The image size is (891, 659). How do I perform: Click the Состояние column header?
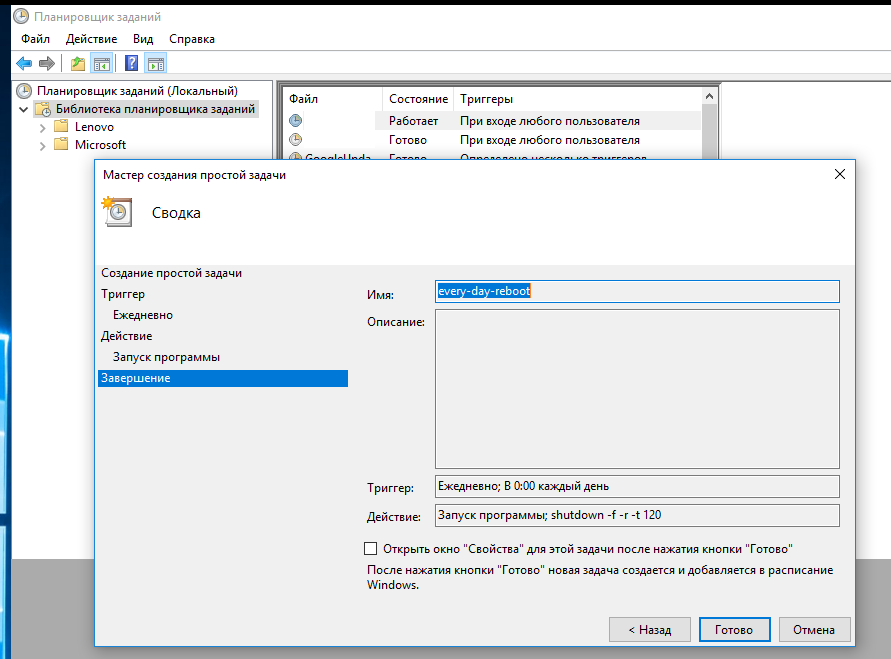point(418,99)
